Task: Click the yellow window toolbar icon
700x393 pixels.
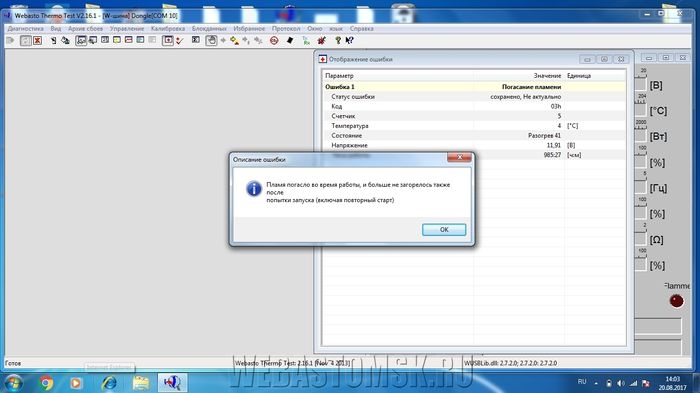Action: coord(117,40)
